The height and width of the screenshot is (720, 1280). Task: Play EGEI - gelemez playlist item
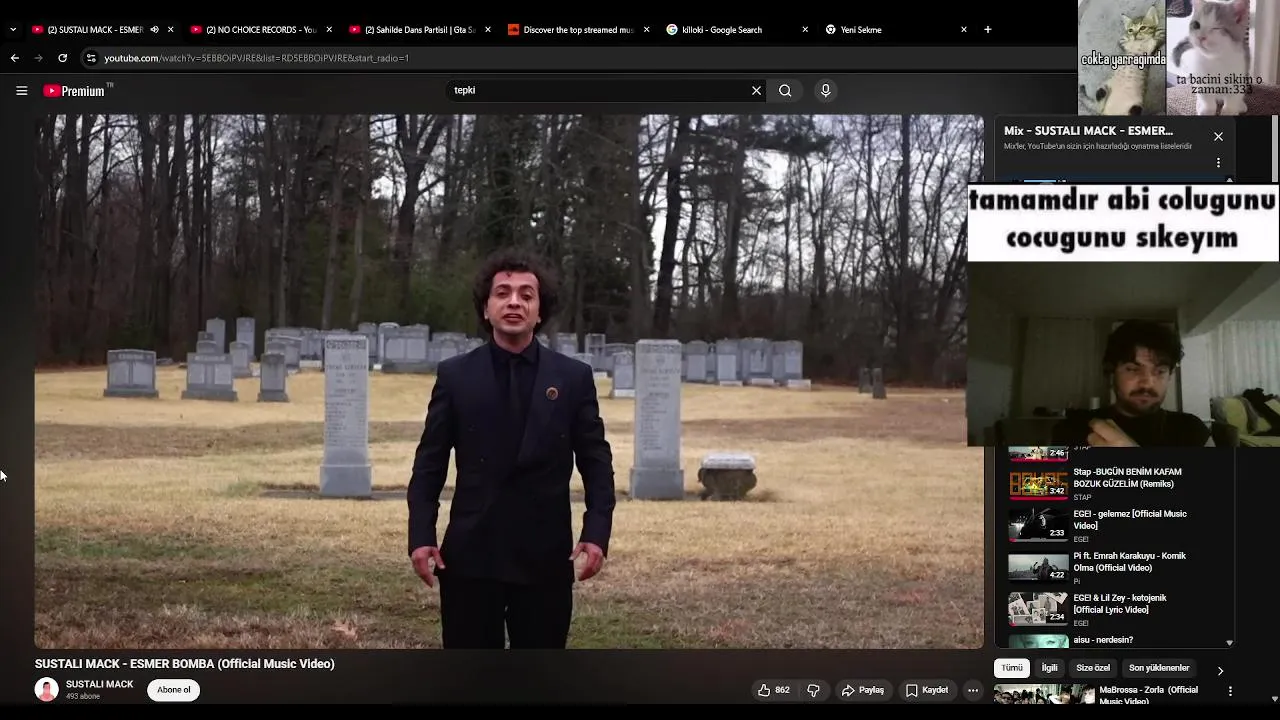1130,520
